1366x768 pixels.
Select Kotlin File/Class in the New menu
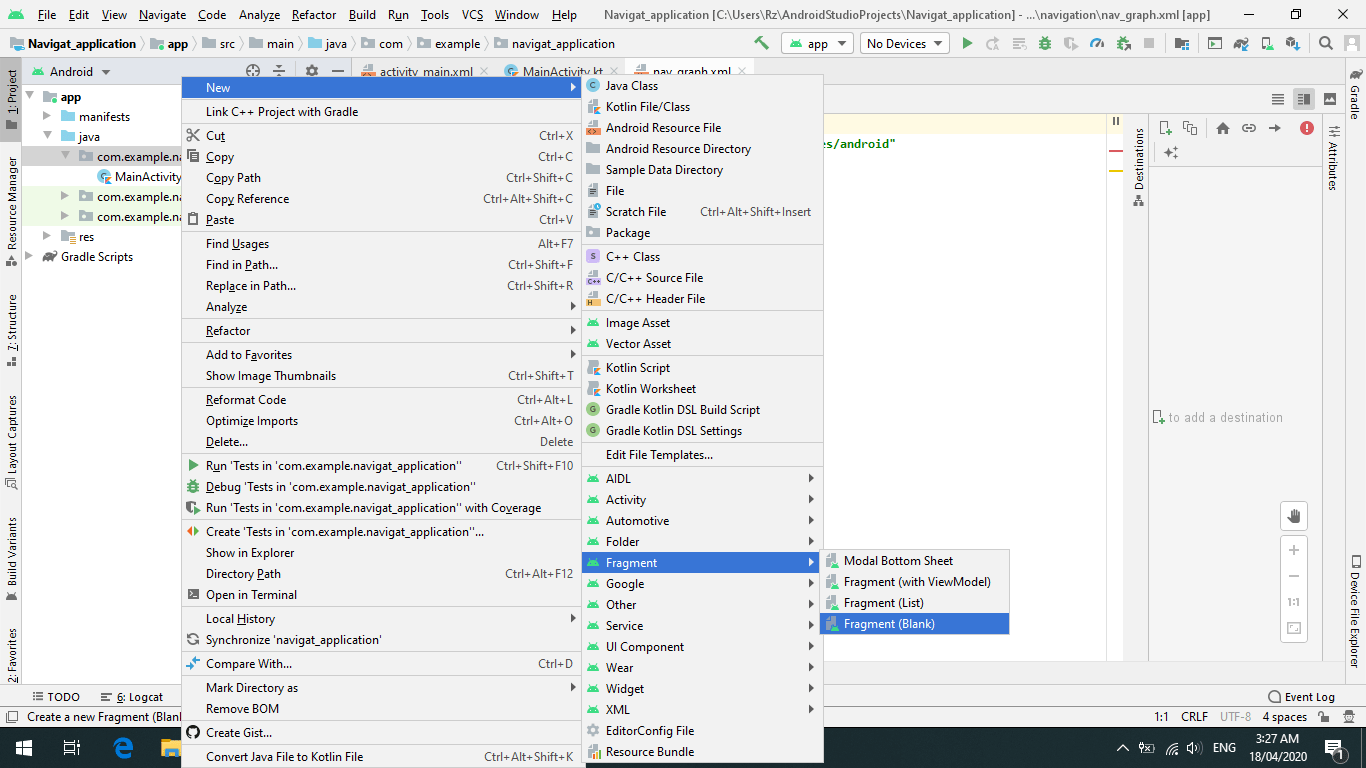click(x=701, y=106)
